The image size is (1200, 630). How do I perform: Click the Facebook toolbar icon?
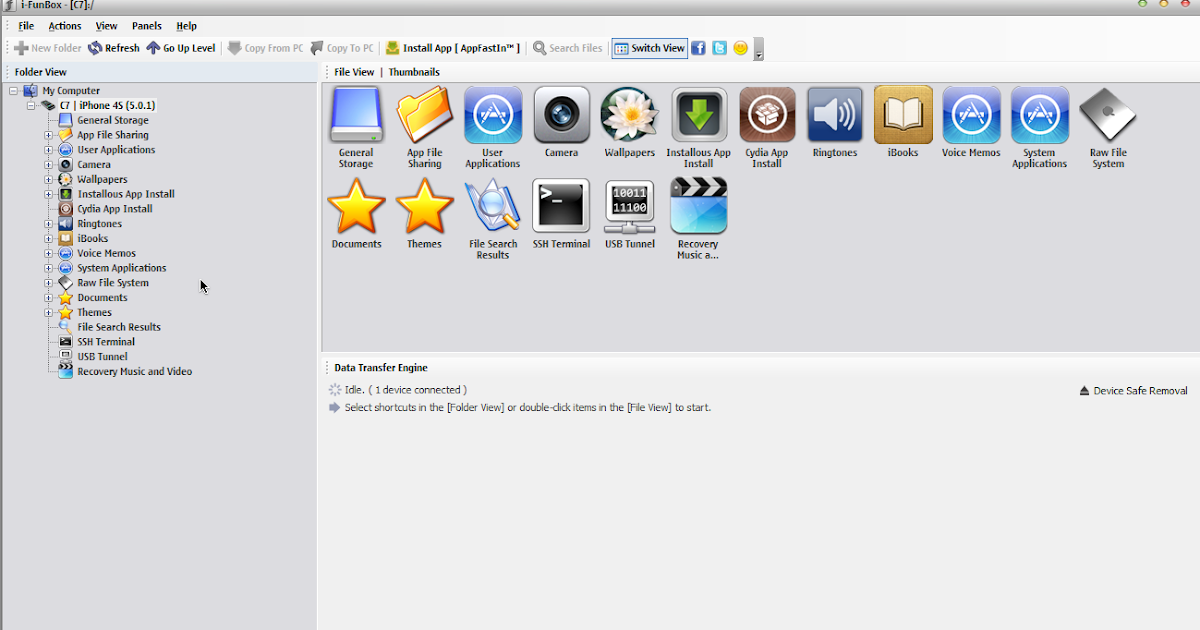click(x=699, y=48)
